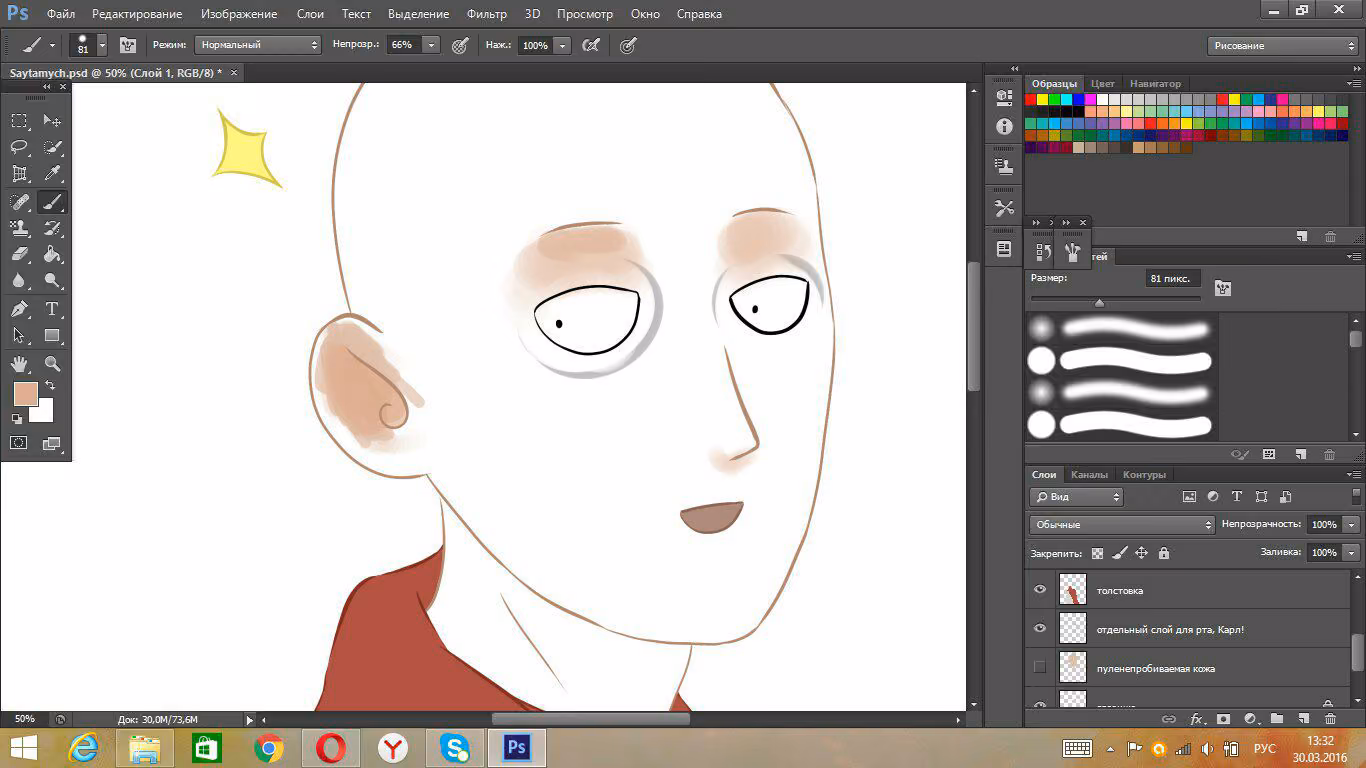
Task: Add a layer mask to the layer
Action: (1223, 719)
